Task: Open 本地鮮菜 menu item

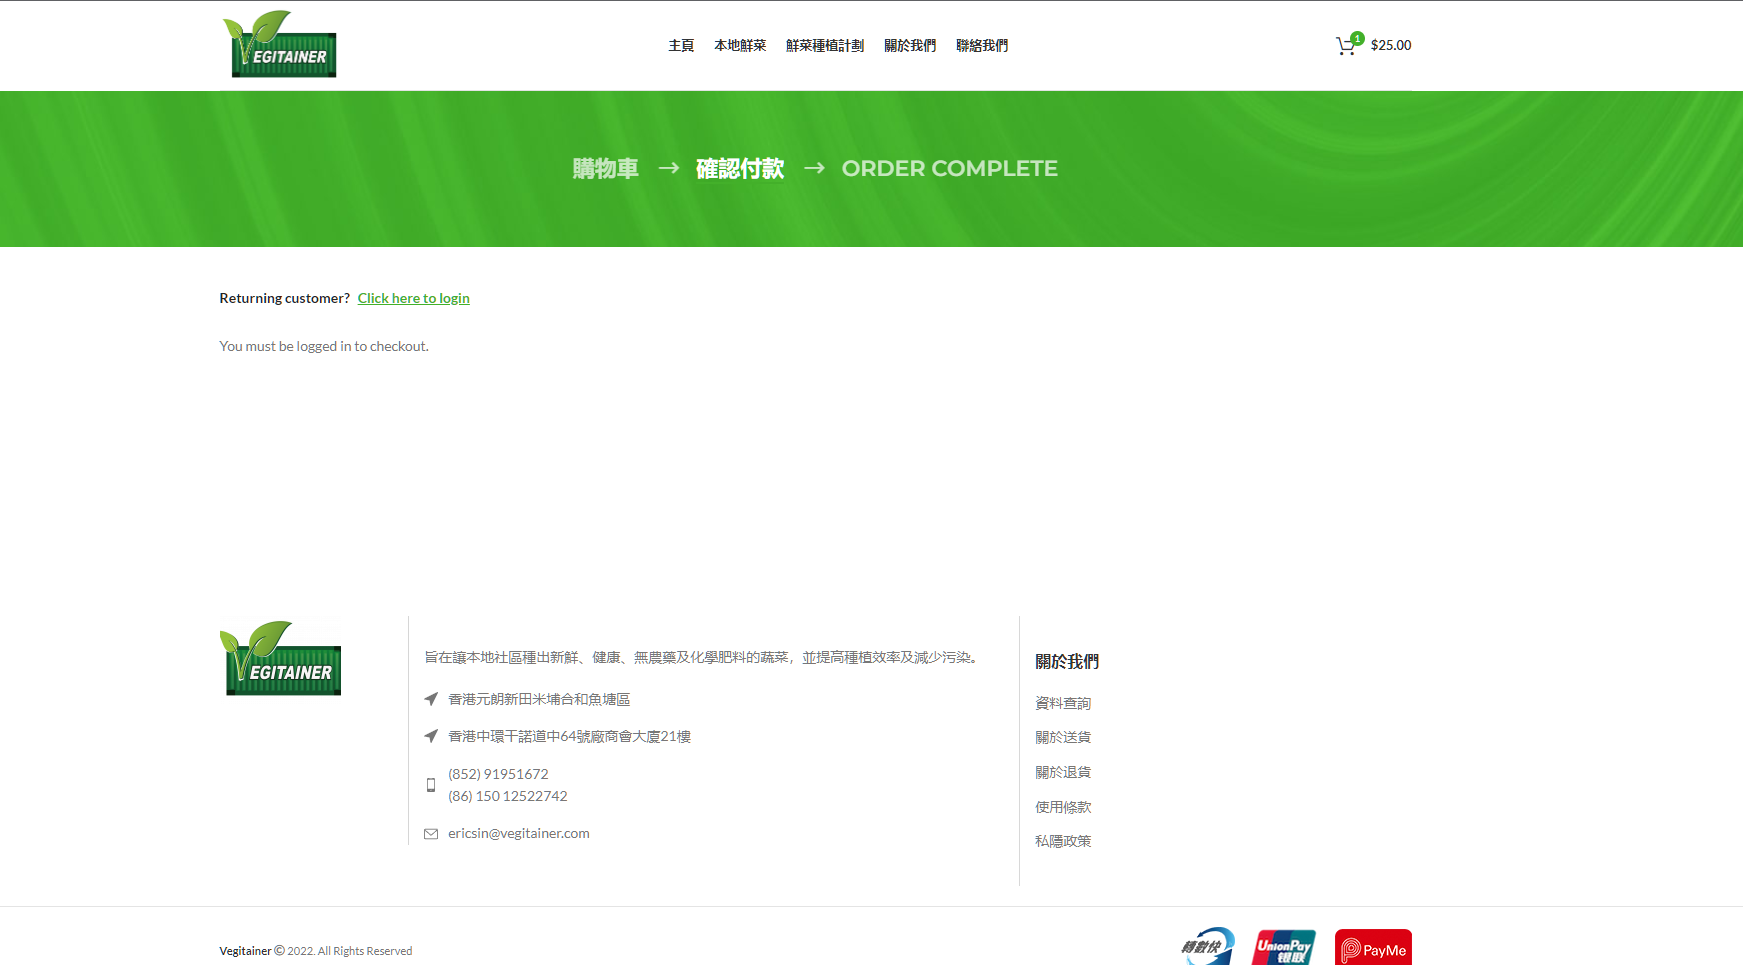Action: (x=740, y=45)
